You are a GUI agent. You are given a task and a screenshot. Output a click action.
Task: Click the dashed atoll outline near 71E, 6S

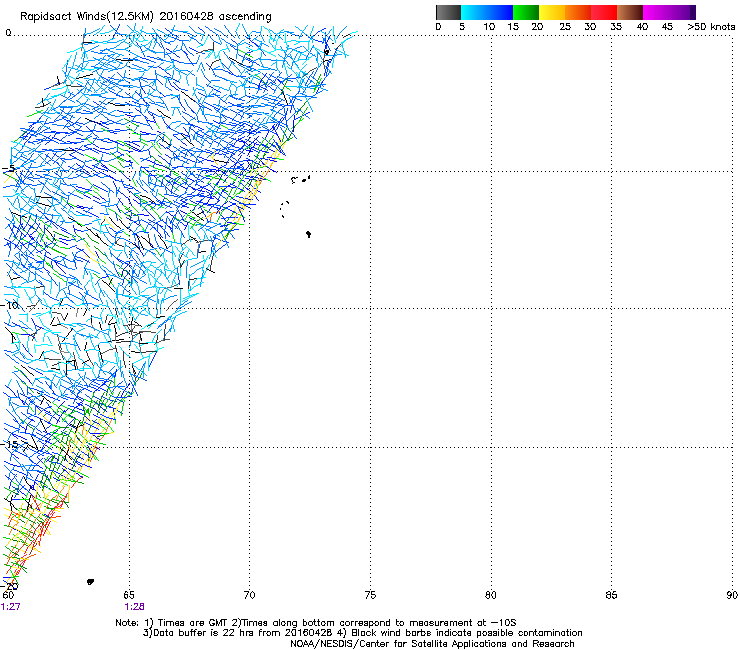point(284,209)
